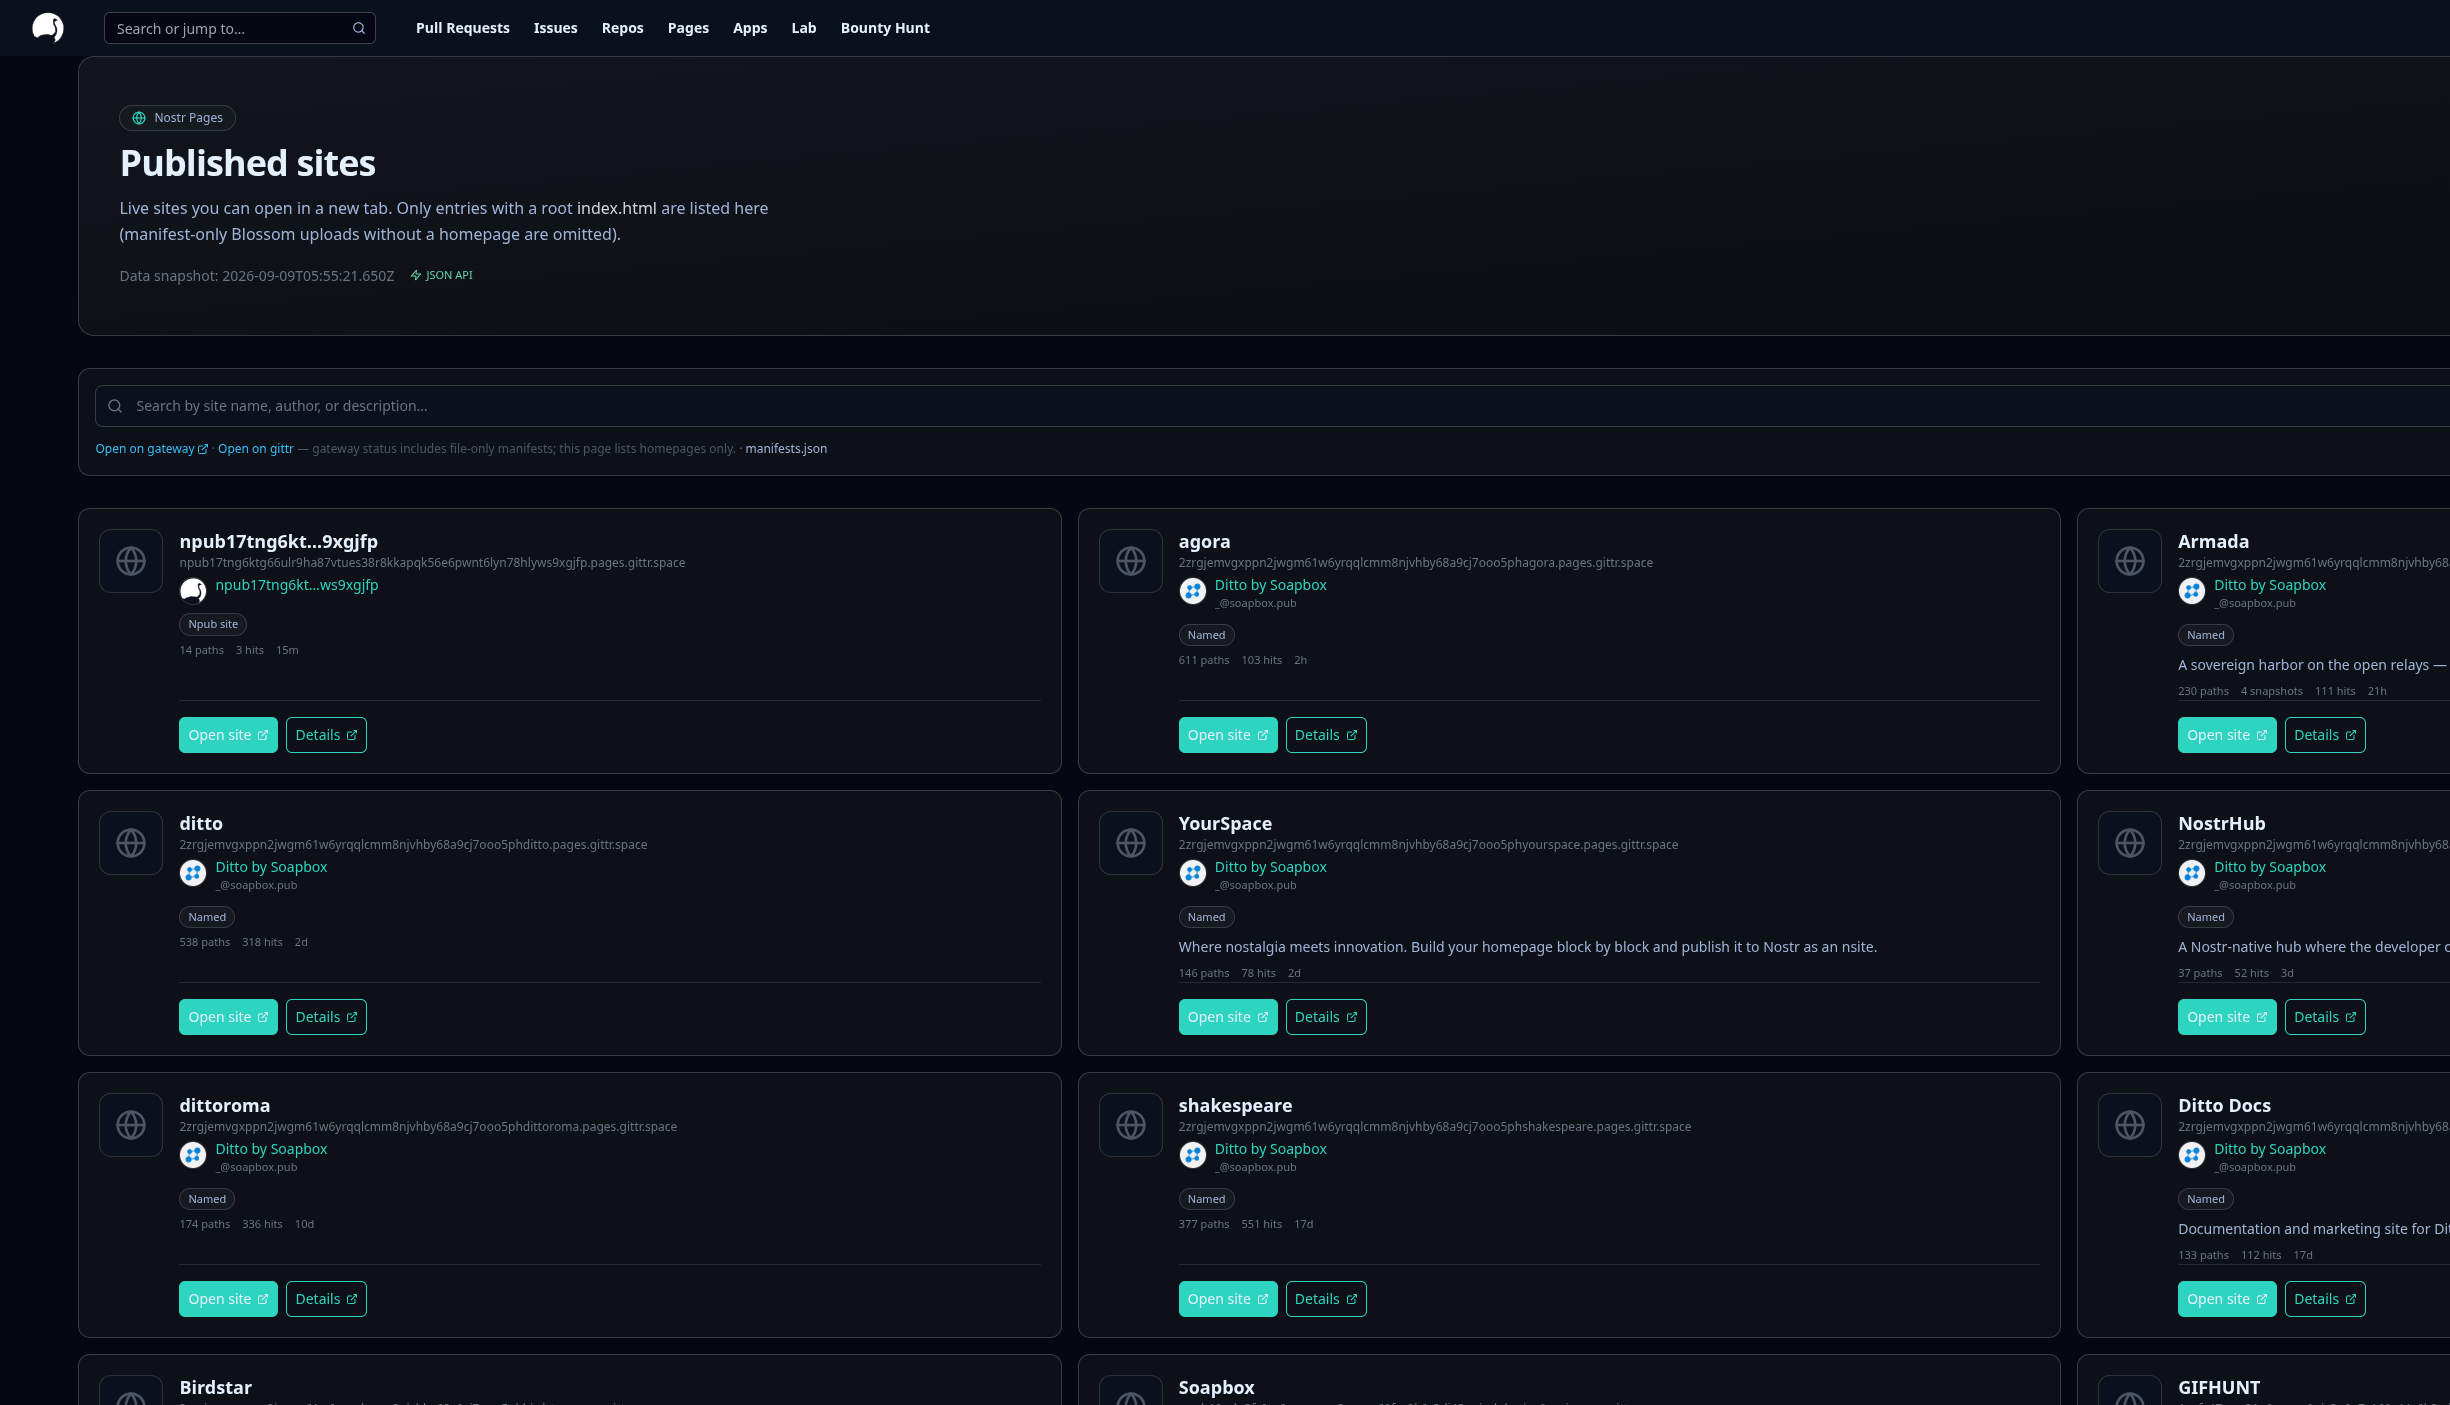Image resolution: width=2450 pixels, height=1405 pixels.
Task: Open Pull Requests in top navigation
Action: click(462, 28)
